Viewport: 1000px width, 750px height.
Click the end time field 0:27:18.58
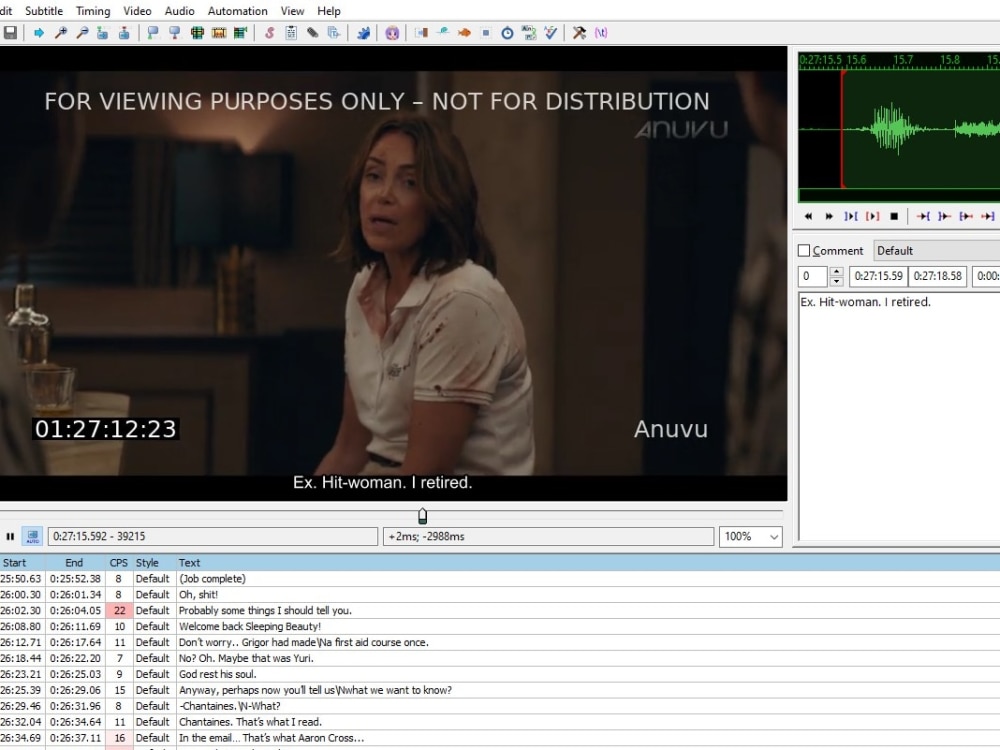point(938,276)
